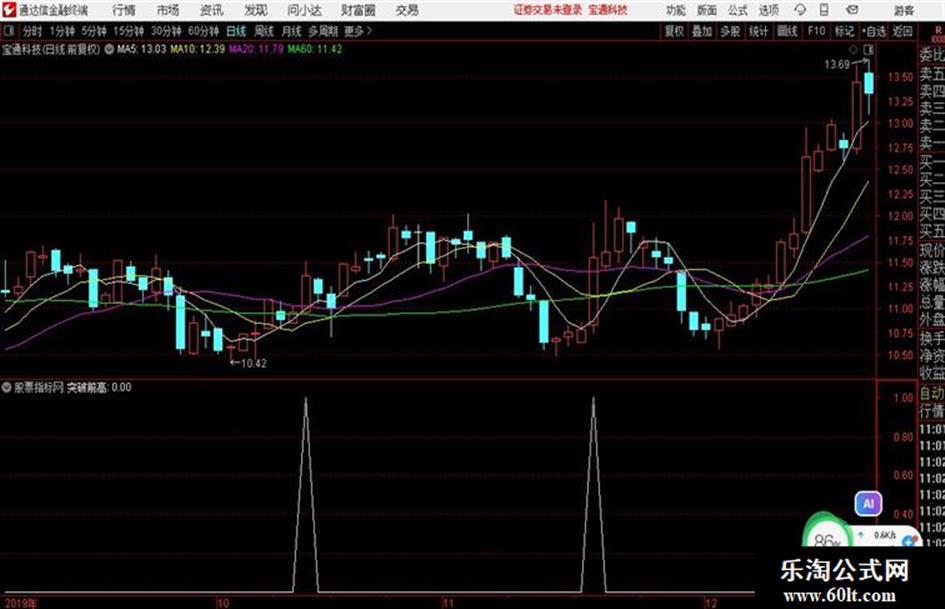Click the MA60: 11.42 indicator value

click(x=315, y=49)
